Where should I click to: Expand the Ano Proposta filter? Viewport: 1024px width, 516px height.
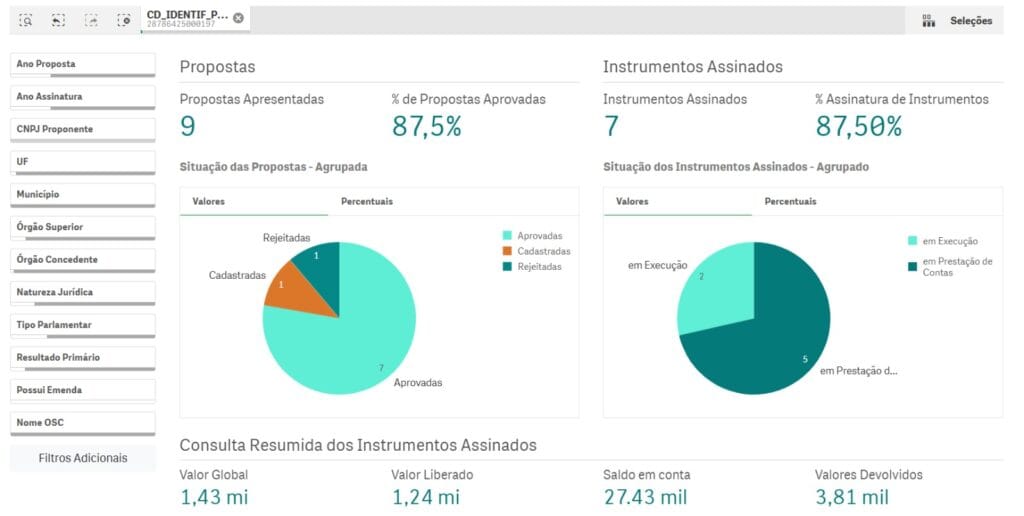[82, 65]
